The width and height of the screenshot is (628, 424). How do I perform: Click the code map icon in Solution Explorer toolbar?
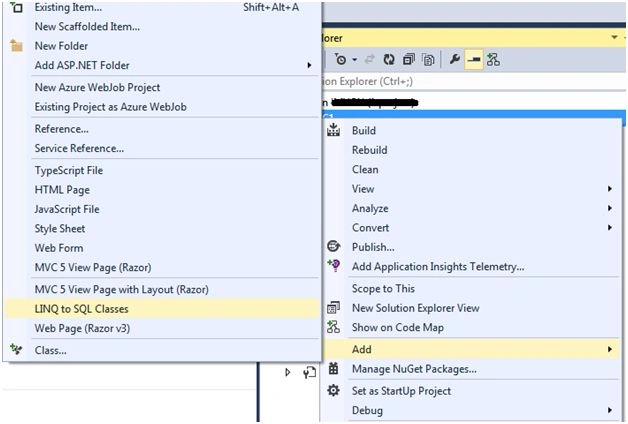pyautogui.click(x=493, y=60)
